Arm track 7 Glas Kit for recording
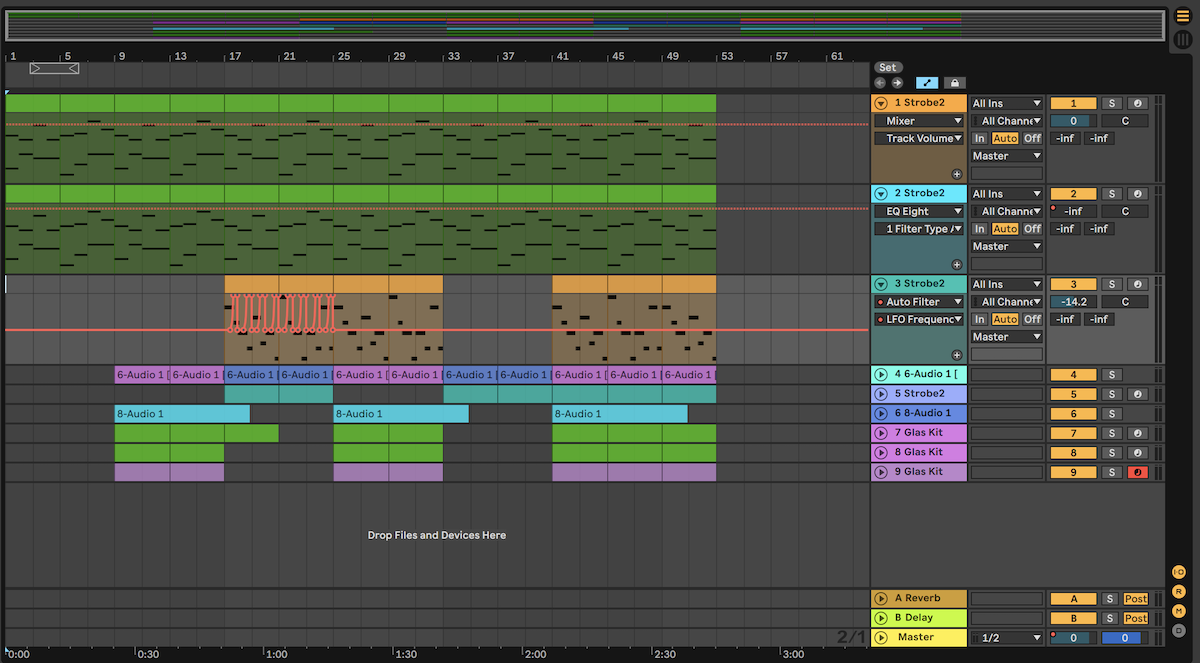The image size is (1200, 663). pyautogui.click(x=1138, y=433)
